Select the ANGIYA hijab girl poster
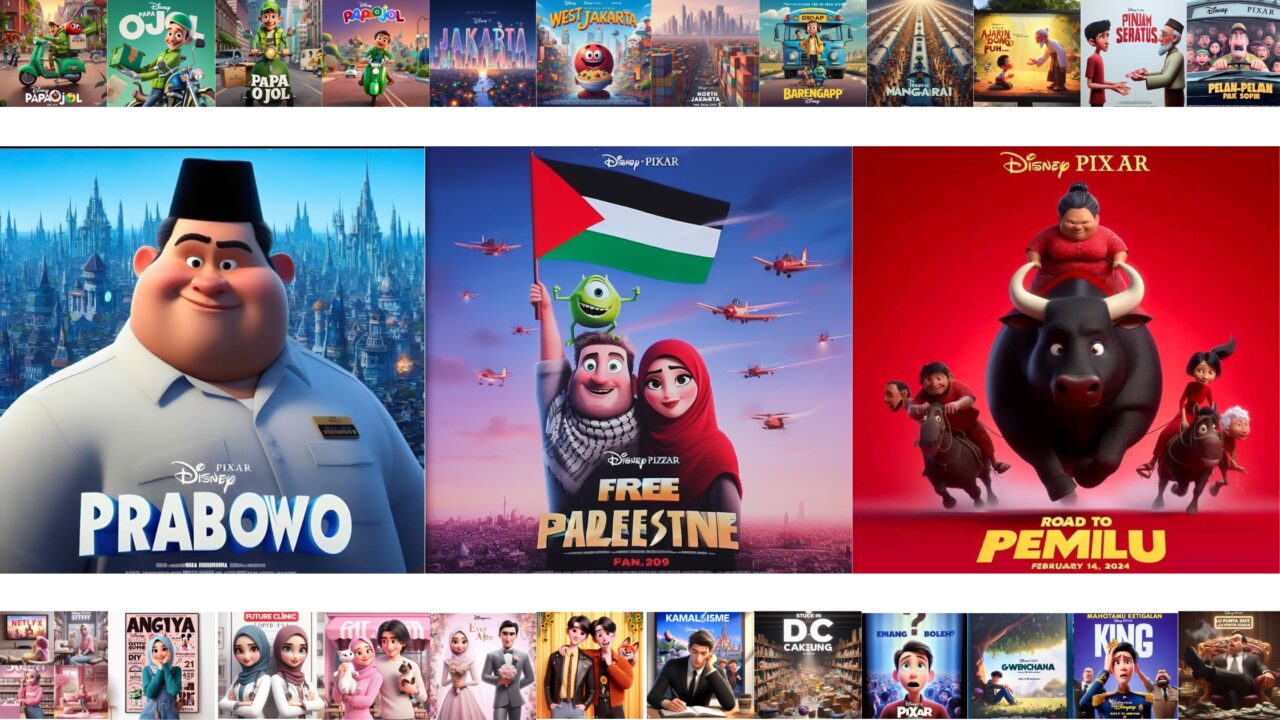The image size is (1280, 720). pos(161,665)
